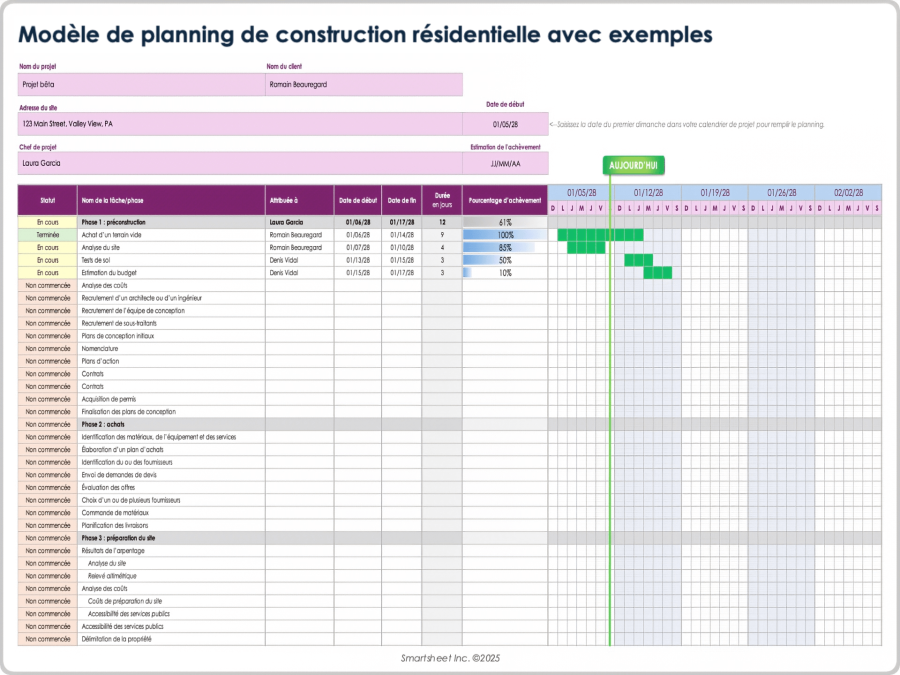Select "Recrutement d'un architecte ou d'un ingénieur"
Viewport: 900px width, 675px height.
click(142, 298)
